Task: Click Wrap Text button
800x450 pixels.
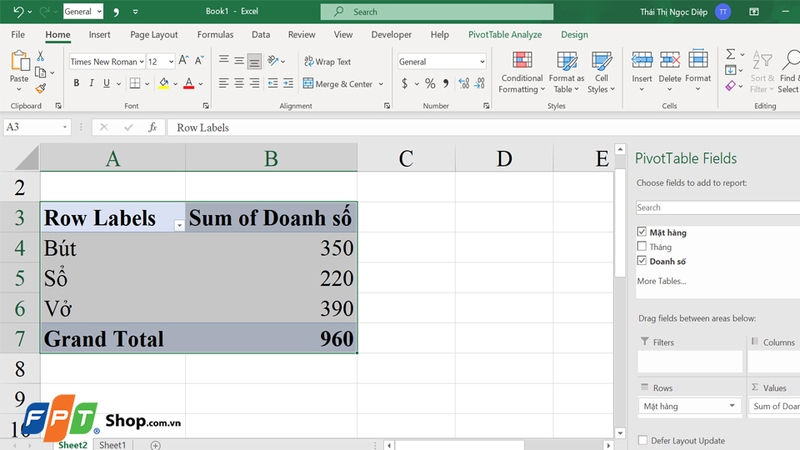Action: click(x=327, y=61)
